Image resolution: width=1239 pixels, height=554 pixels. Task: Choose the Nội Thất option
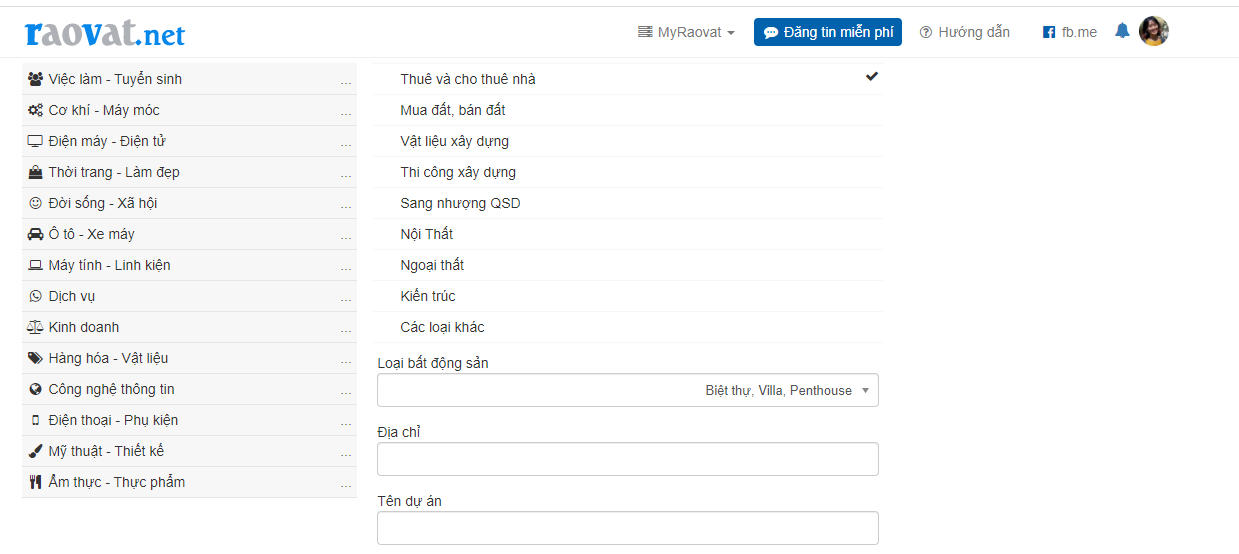pyautogui.click(x=427, y=234)
